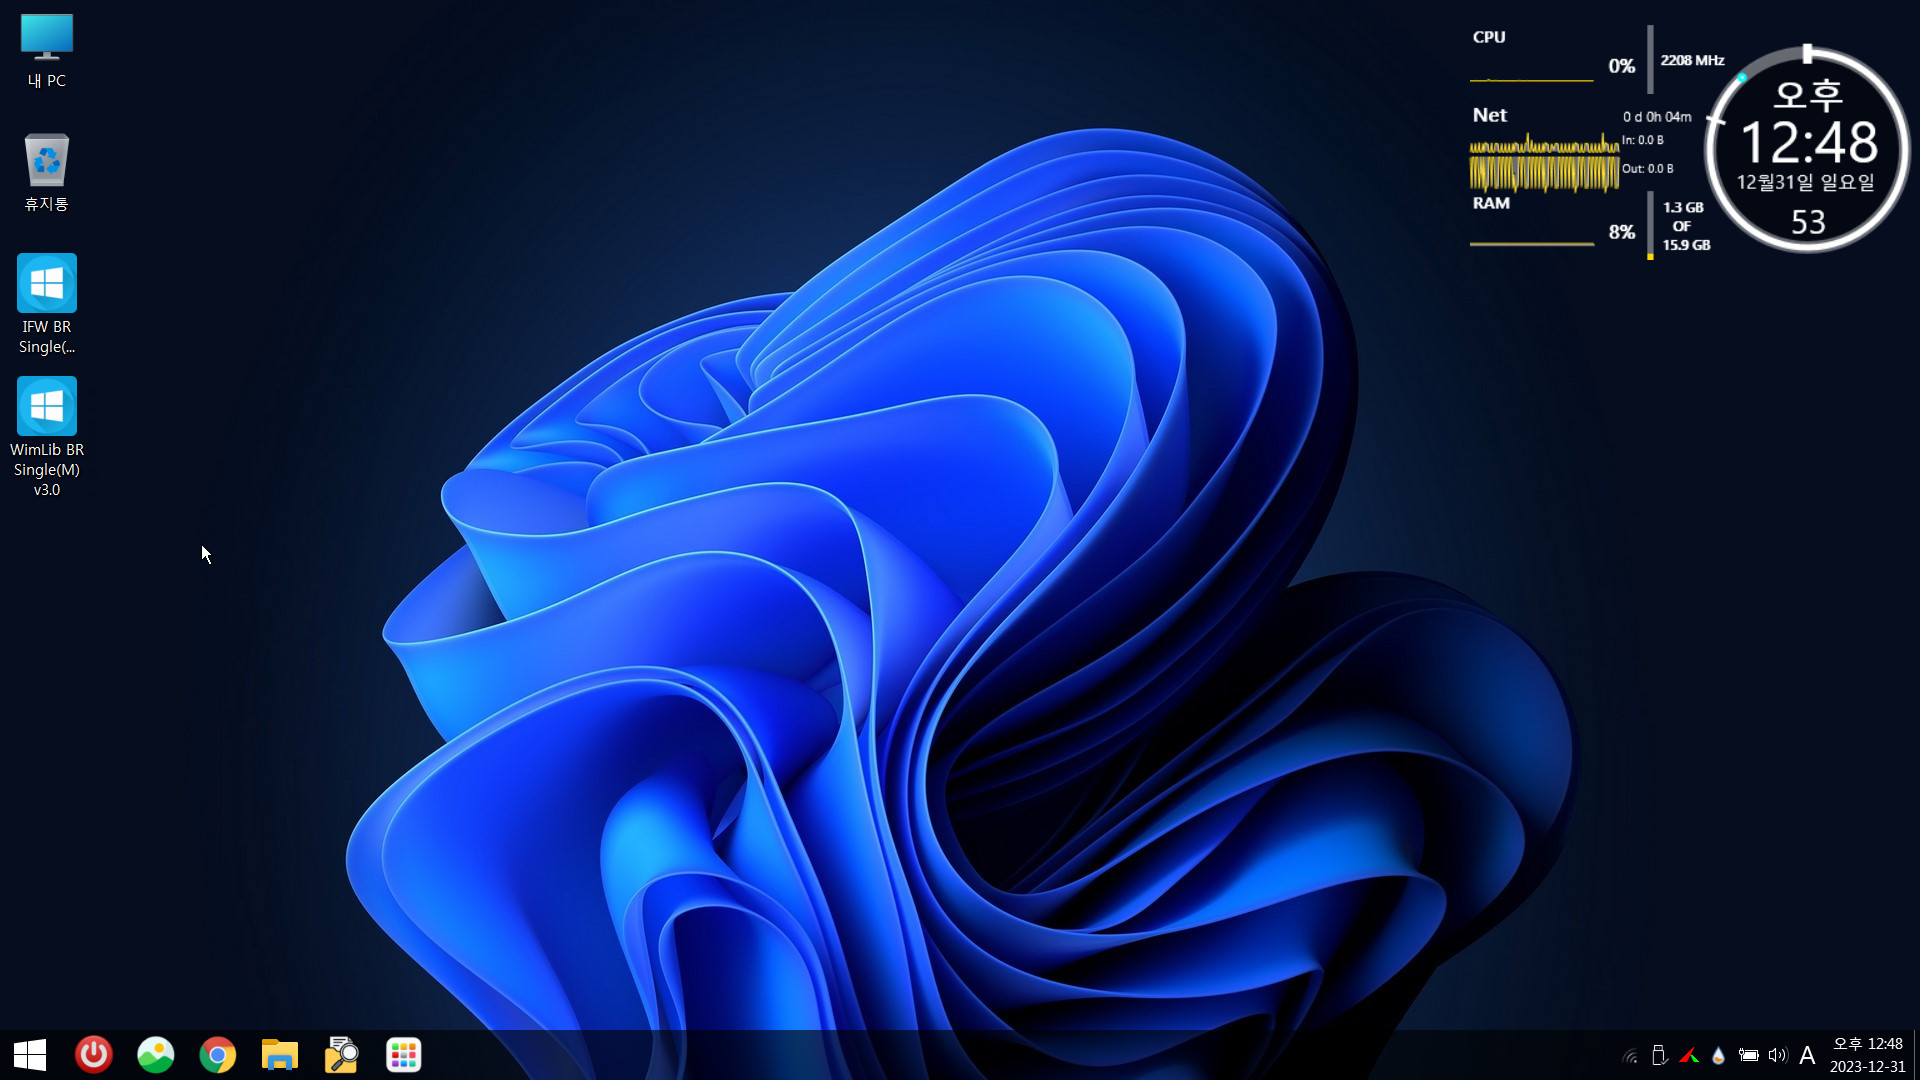Image resolution: width=1920 pixels, height=1080 pixels.
Task: Click the RAM meter label
Action: [x=1490, y=203]
